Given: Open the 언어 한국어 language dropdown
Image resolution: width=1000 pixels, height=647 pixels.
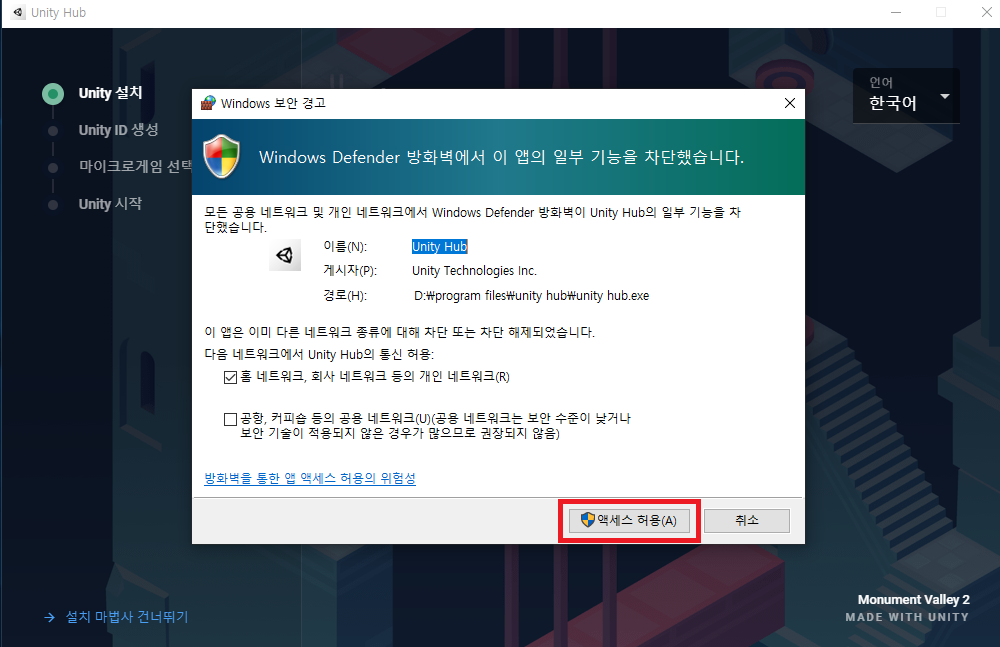Looking at the screenshot, I should 906,96.
